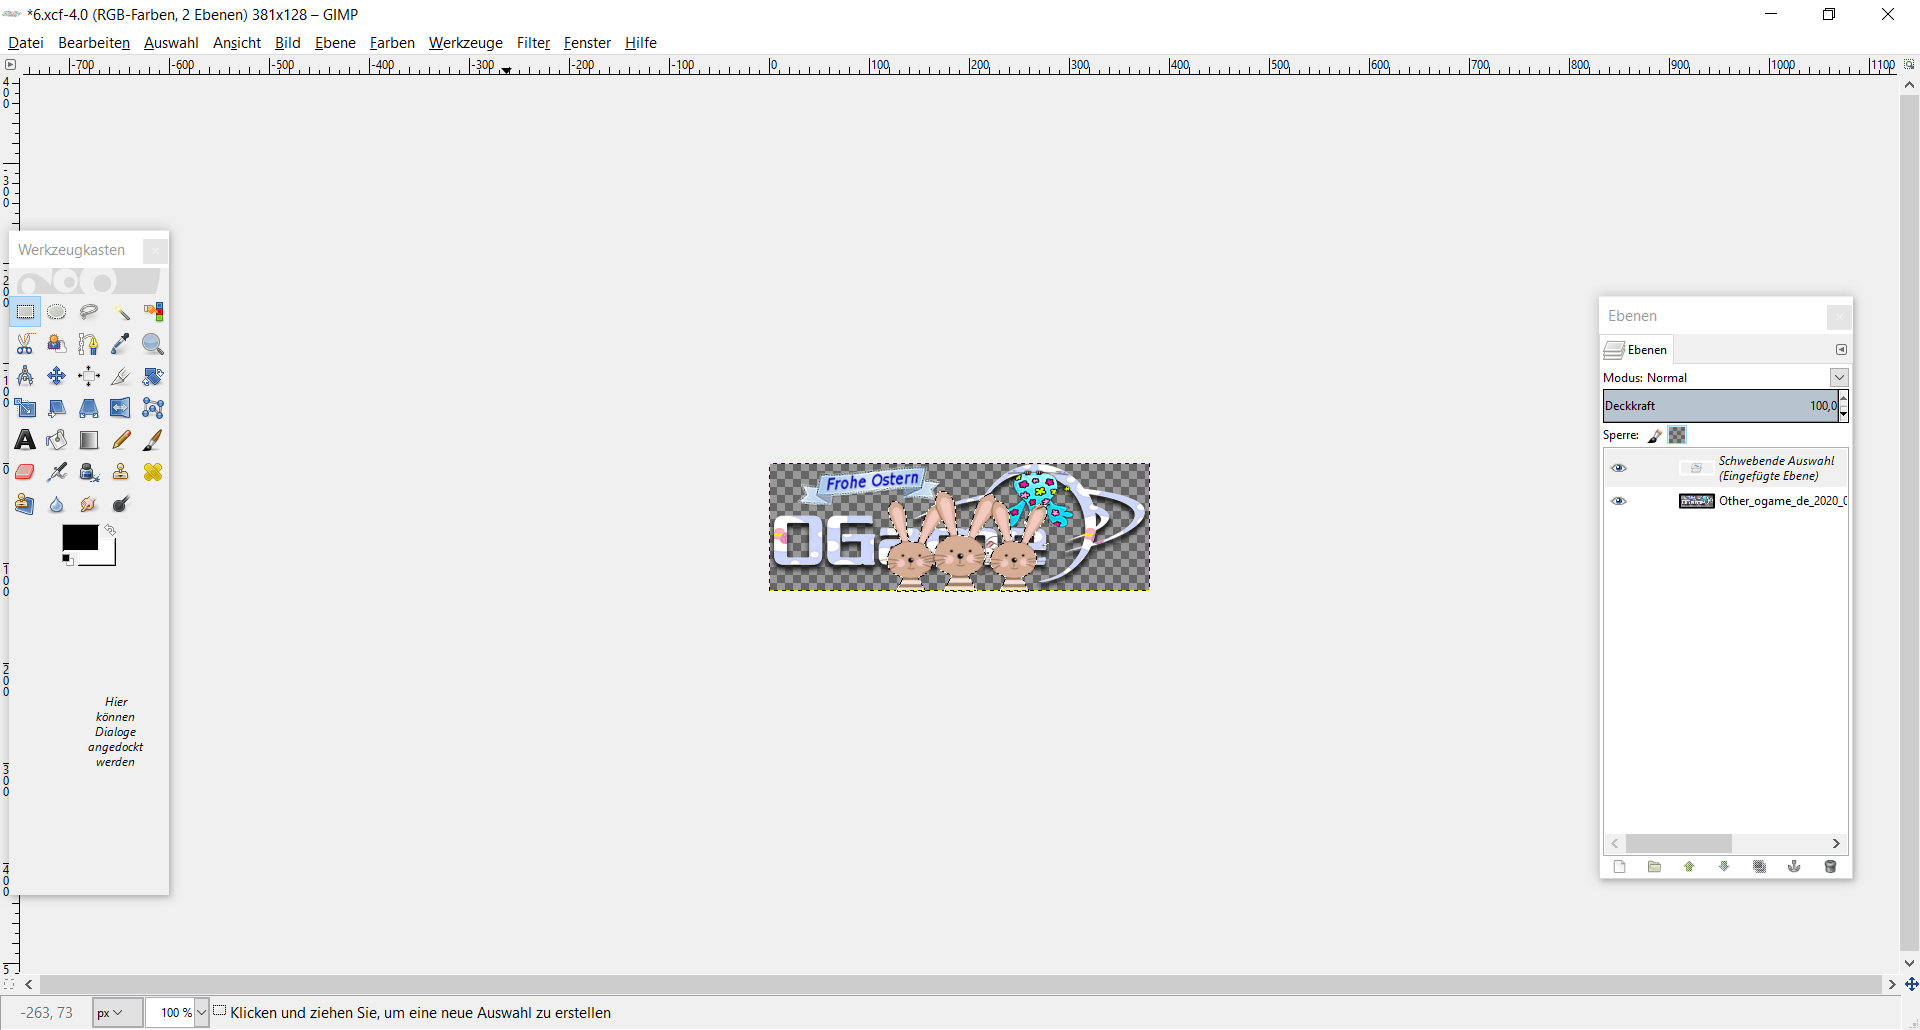Select the Scale tool
Image resolution: width=1920 pixels, height=1030 pixels.
coord(25,408)
